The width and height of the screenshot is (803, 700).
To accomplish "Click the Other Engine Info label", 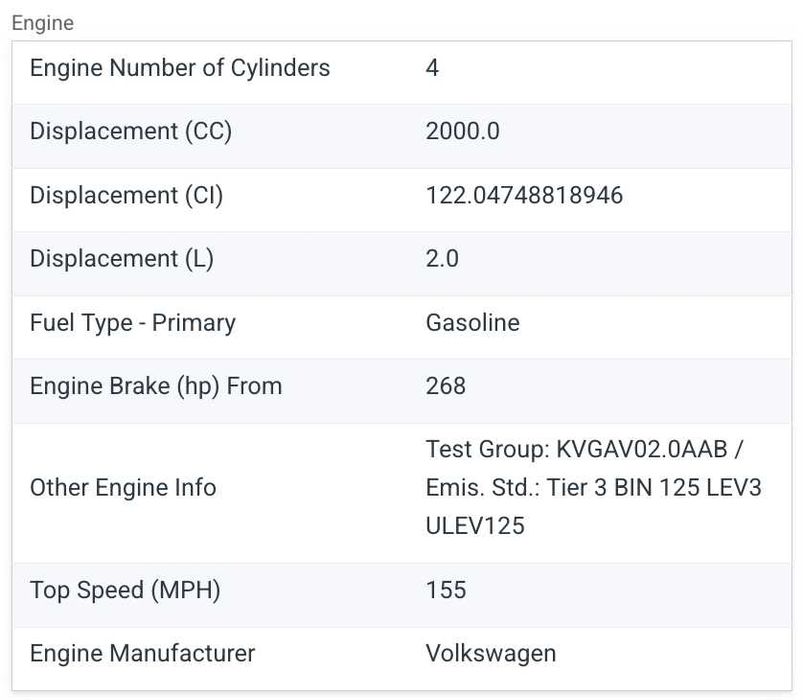I will point(123,488).
